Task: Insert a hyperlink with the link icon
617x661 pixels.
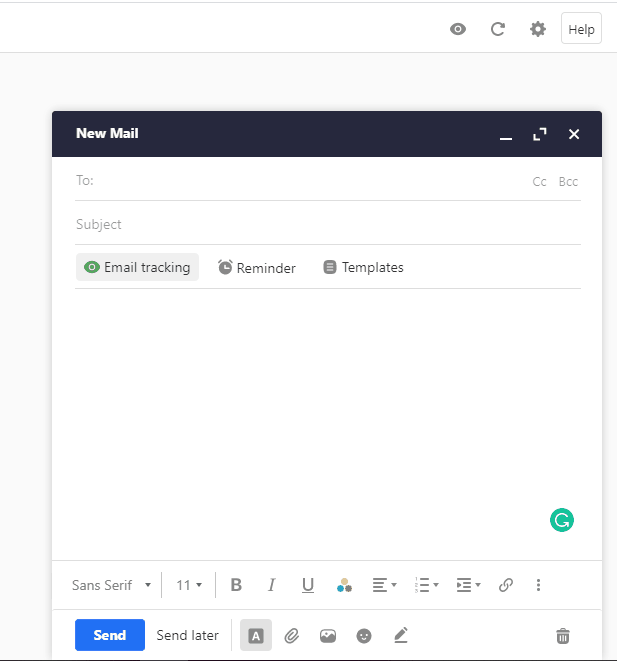Action: click(506, 585)
